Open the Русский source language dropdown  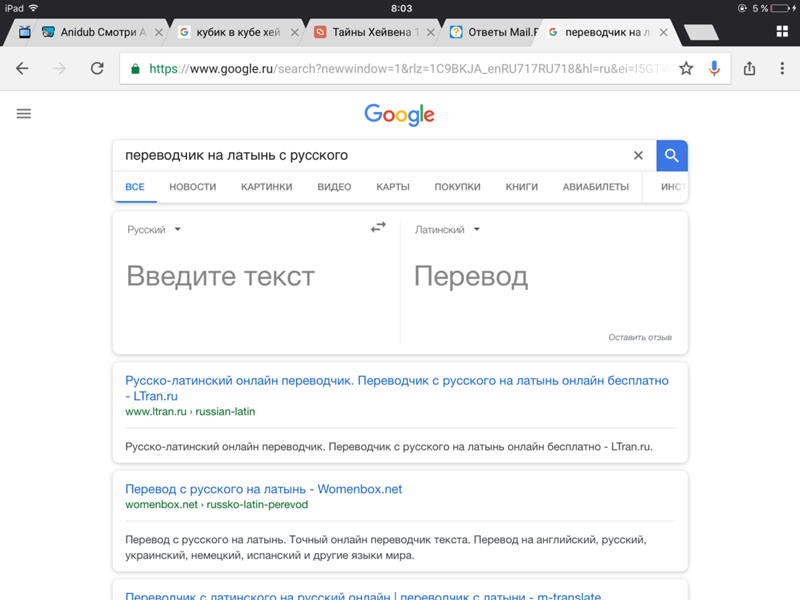coord(154,230)
